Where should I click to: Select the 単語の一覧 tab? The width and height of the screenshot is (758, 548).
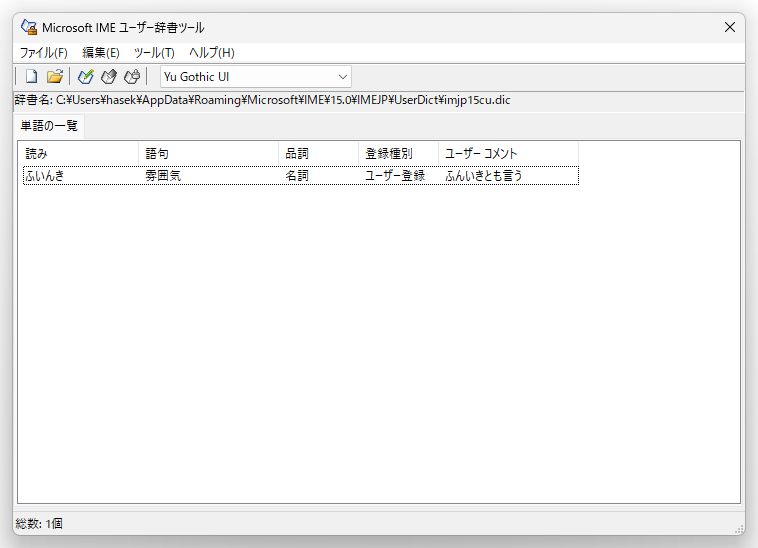49,126
